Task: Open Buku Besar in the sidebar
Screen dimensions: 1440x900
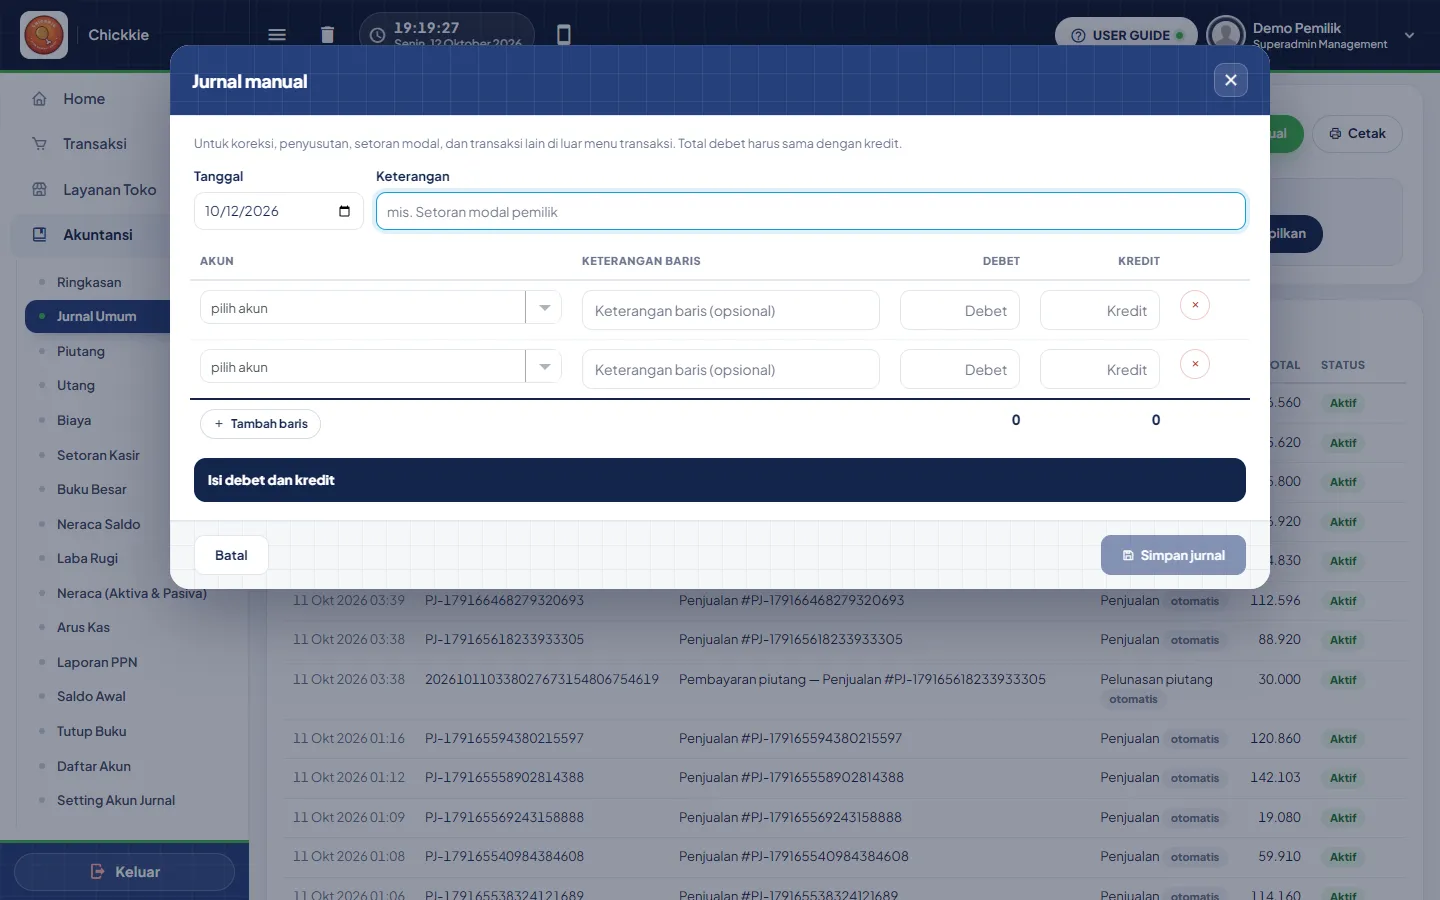Action: [92, 490]
